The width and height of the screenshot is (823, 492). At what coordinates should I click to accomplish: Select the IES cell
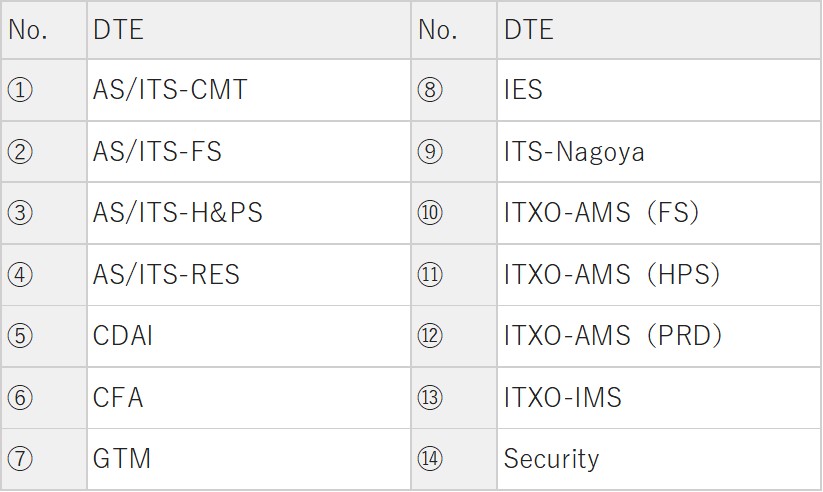tap(523, 90)
